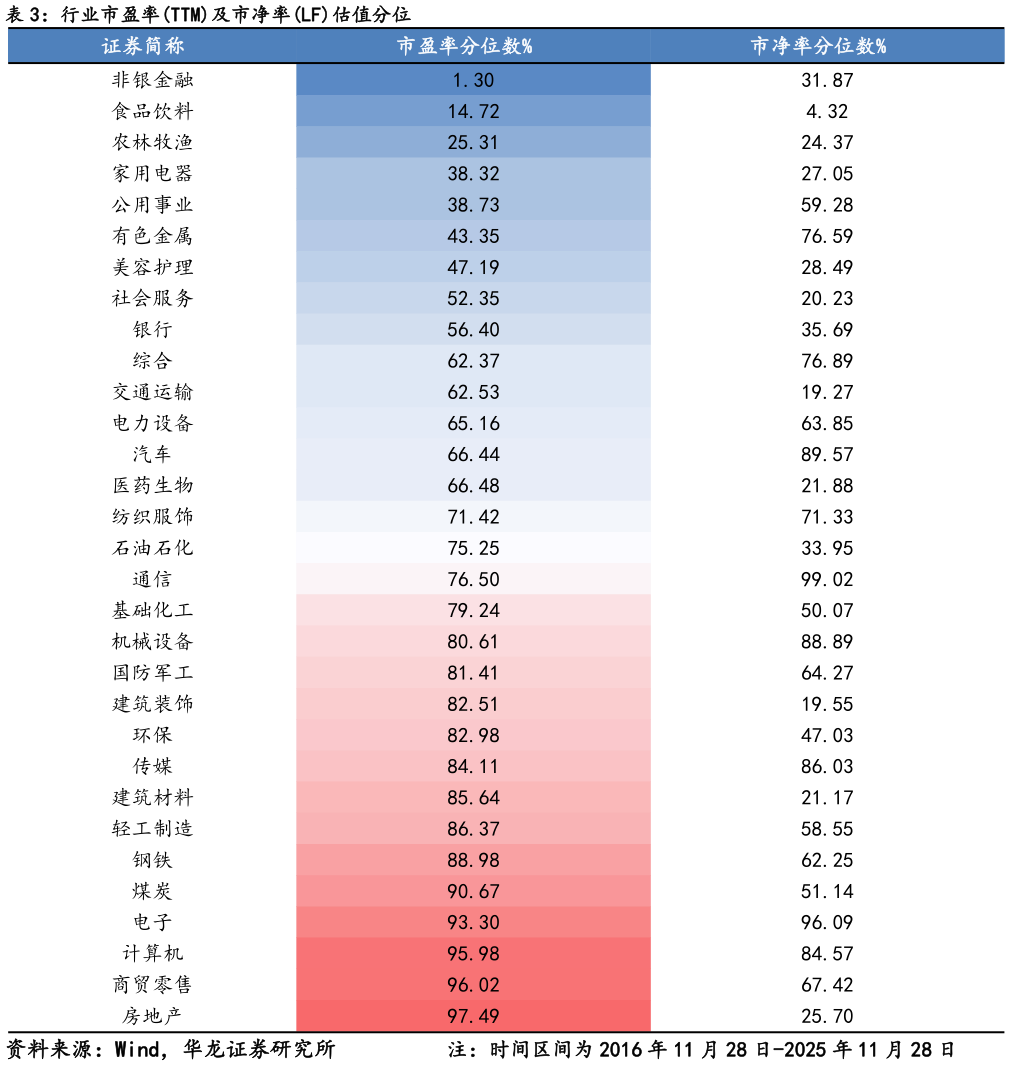
Task: Select the 88.98 percentile cell
Action: (473, 860)
